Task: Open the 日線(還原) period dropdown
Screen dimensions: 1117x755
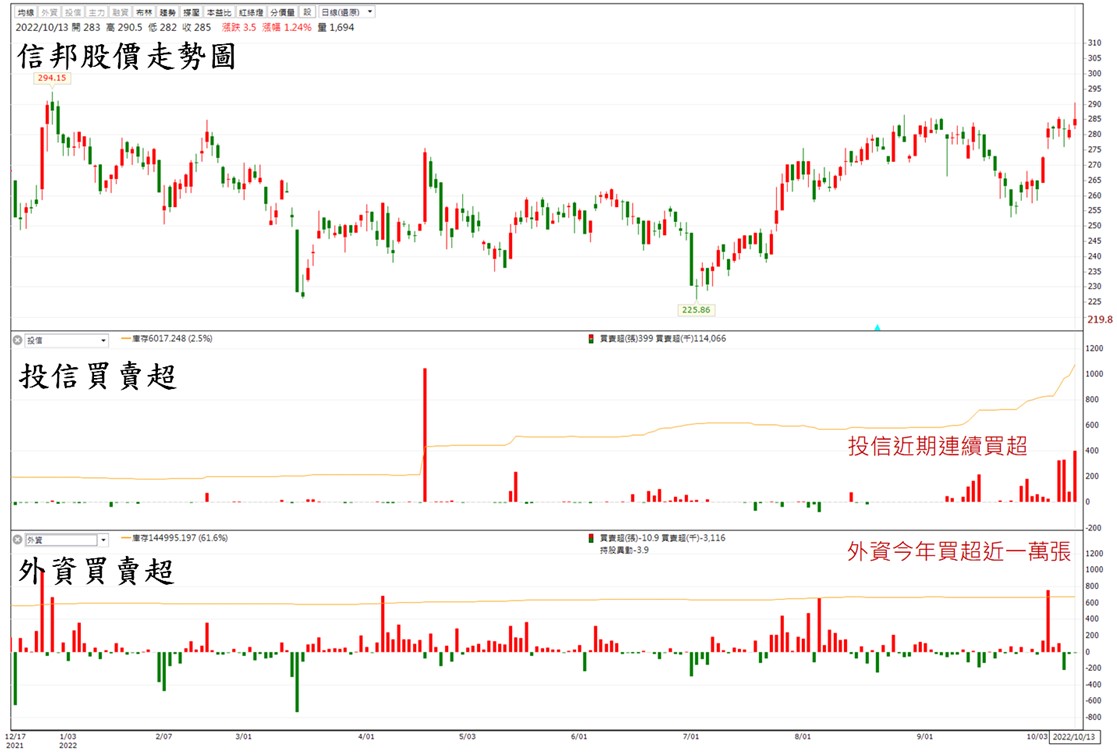Action: click(346, 12)
